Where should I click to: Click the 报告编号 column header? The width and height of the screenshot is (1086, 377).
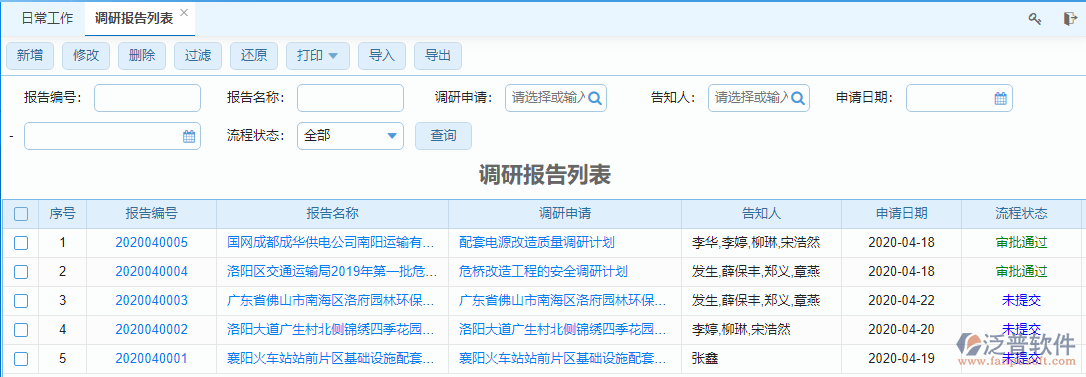coord(152,213)
